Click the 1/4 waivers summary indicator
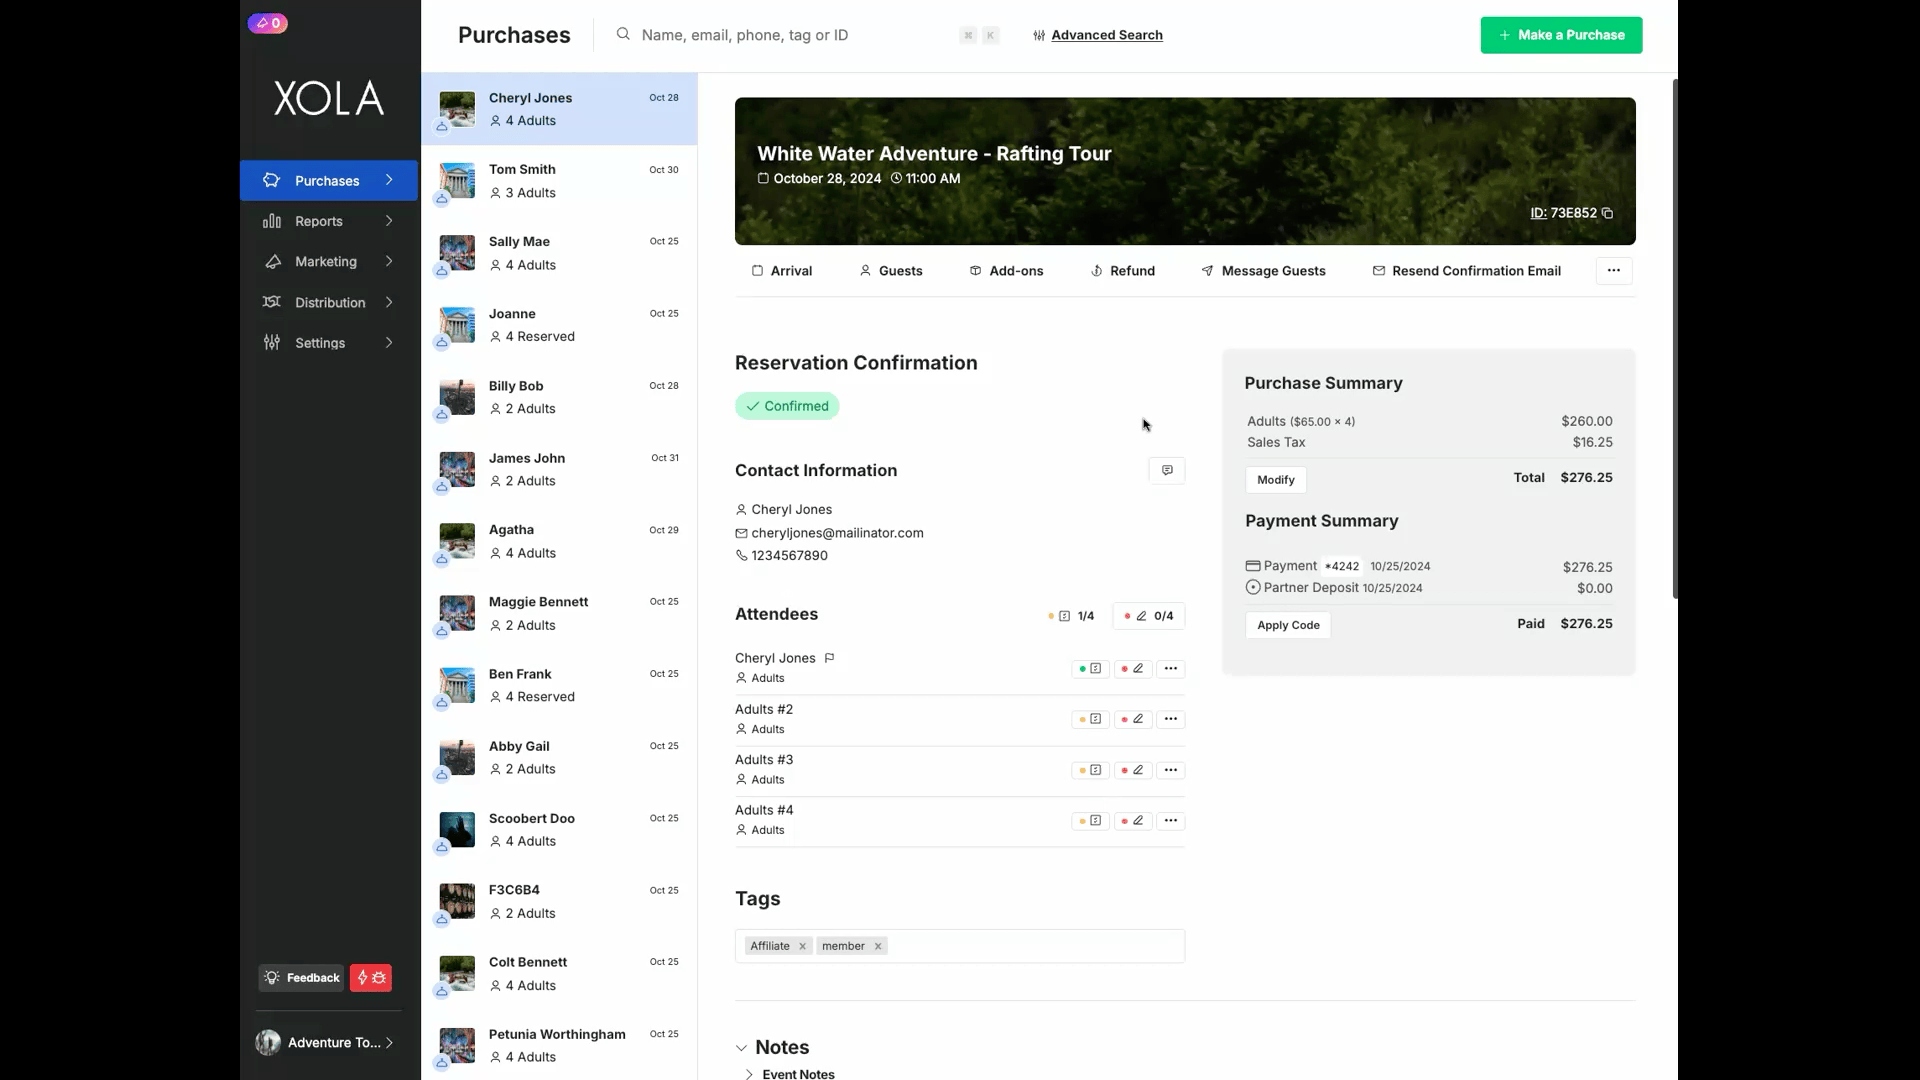 1072,616
